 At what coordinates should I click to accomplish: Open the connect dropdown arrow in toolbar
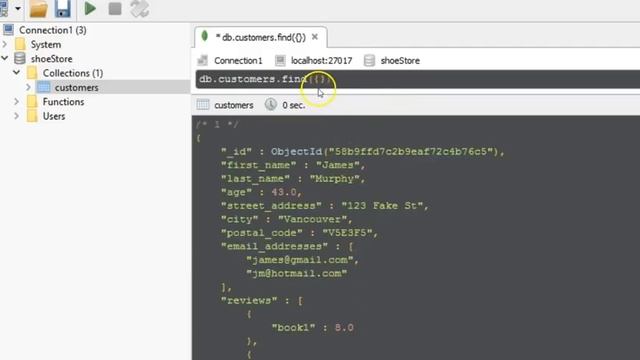(x=18, y=8)
